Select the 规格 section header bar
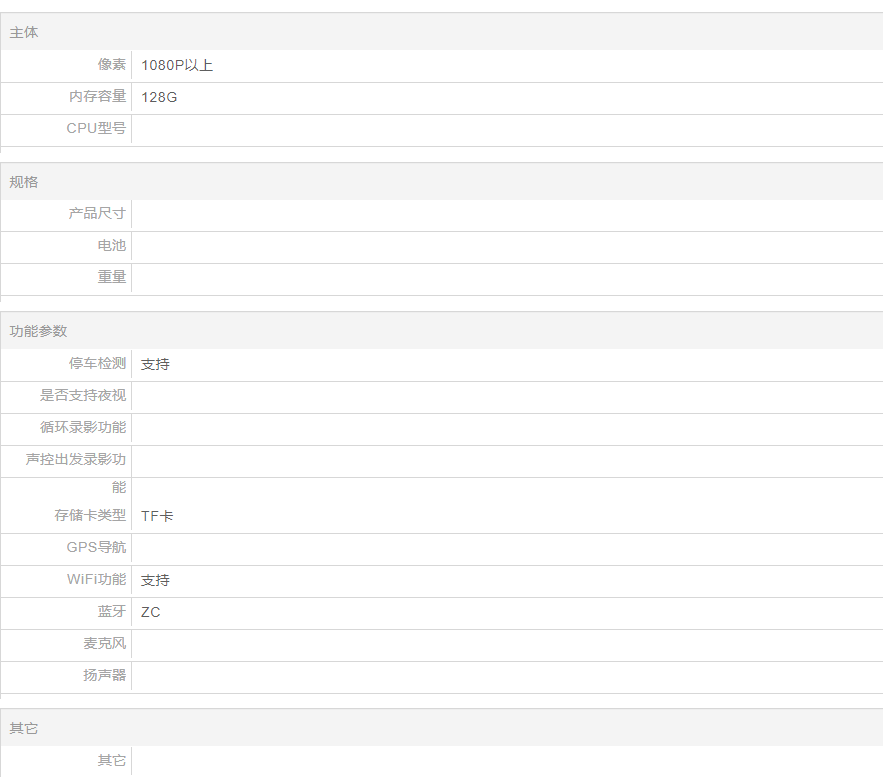Viewport: 886px width, 777px height. [x=441, y=182]
